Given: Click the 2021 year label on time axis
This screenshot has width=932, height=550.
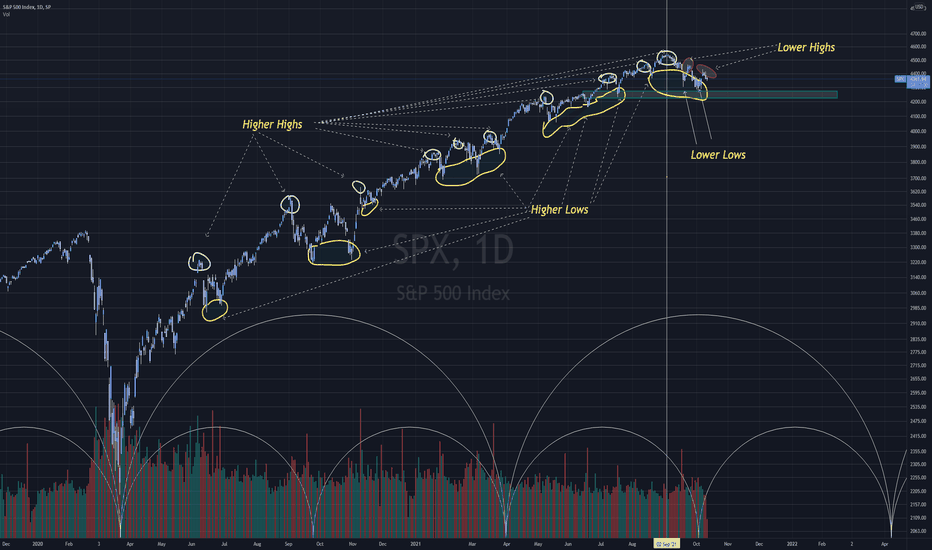Looking at the screenshot, I should point(415,543).
